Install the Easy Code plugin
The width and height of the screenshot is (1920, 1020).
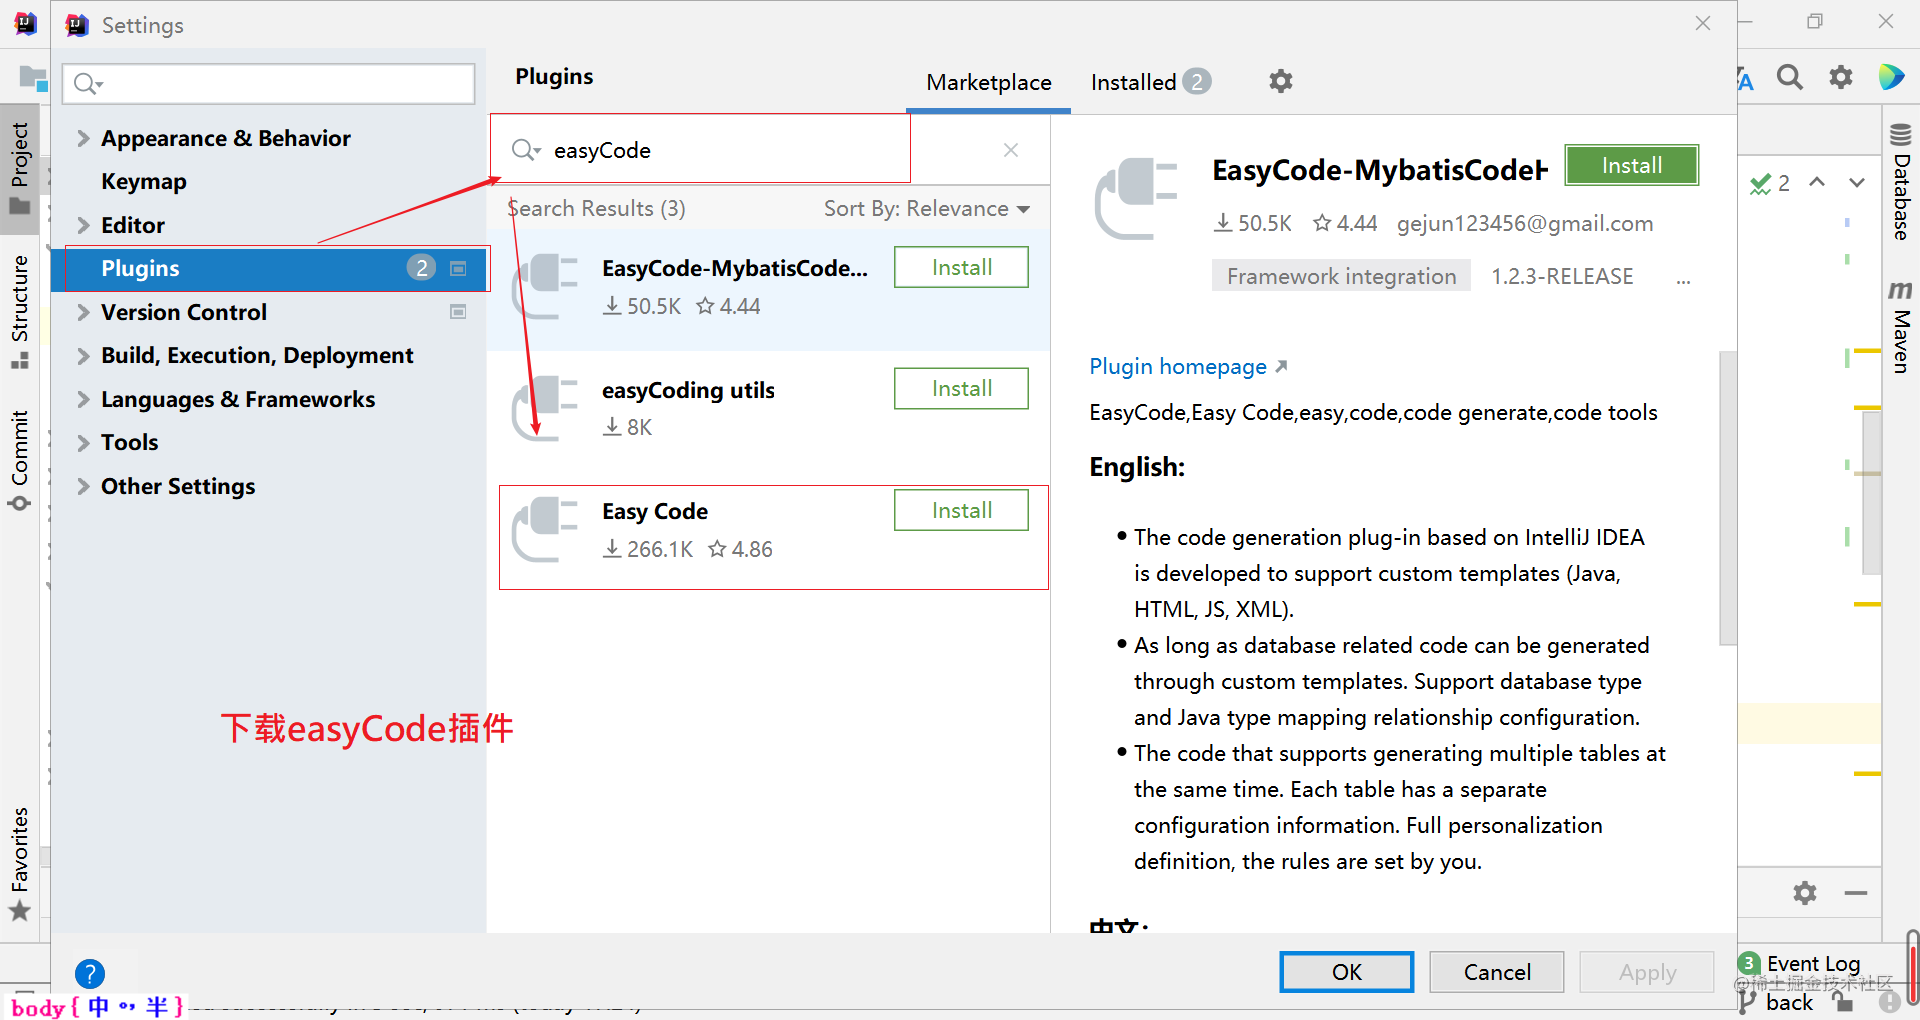[x=960, y=510]
